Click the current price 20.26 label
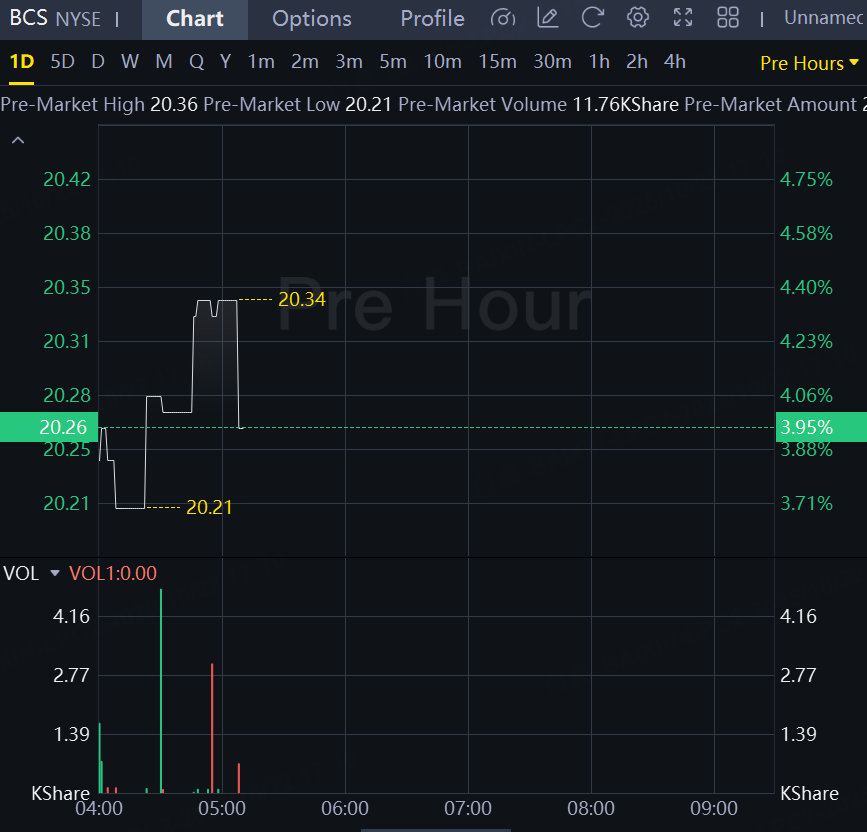 (x=49, y=427)
